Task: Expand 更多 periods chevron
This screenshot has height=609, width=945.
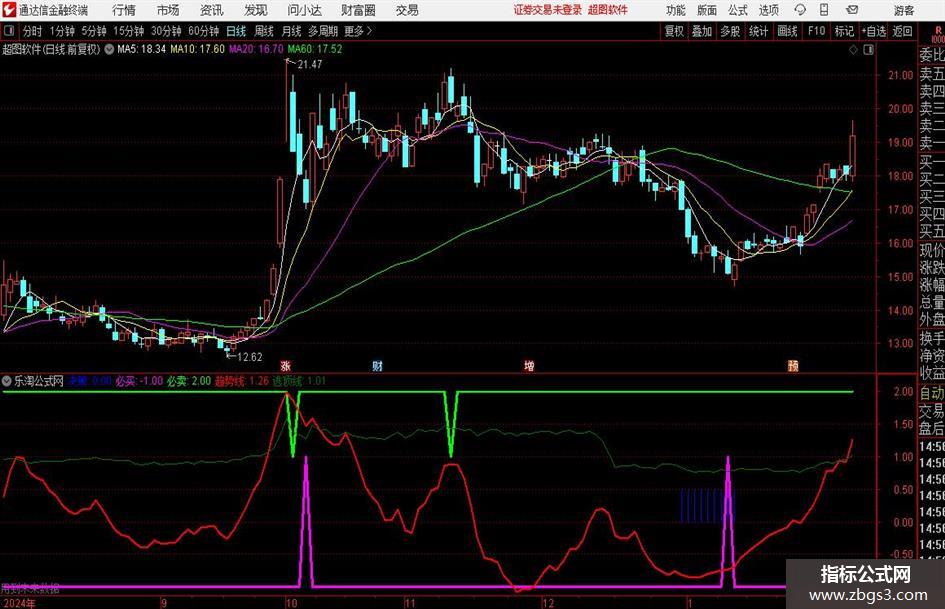Action: (x=359, y=31)
